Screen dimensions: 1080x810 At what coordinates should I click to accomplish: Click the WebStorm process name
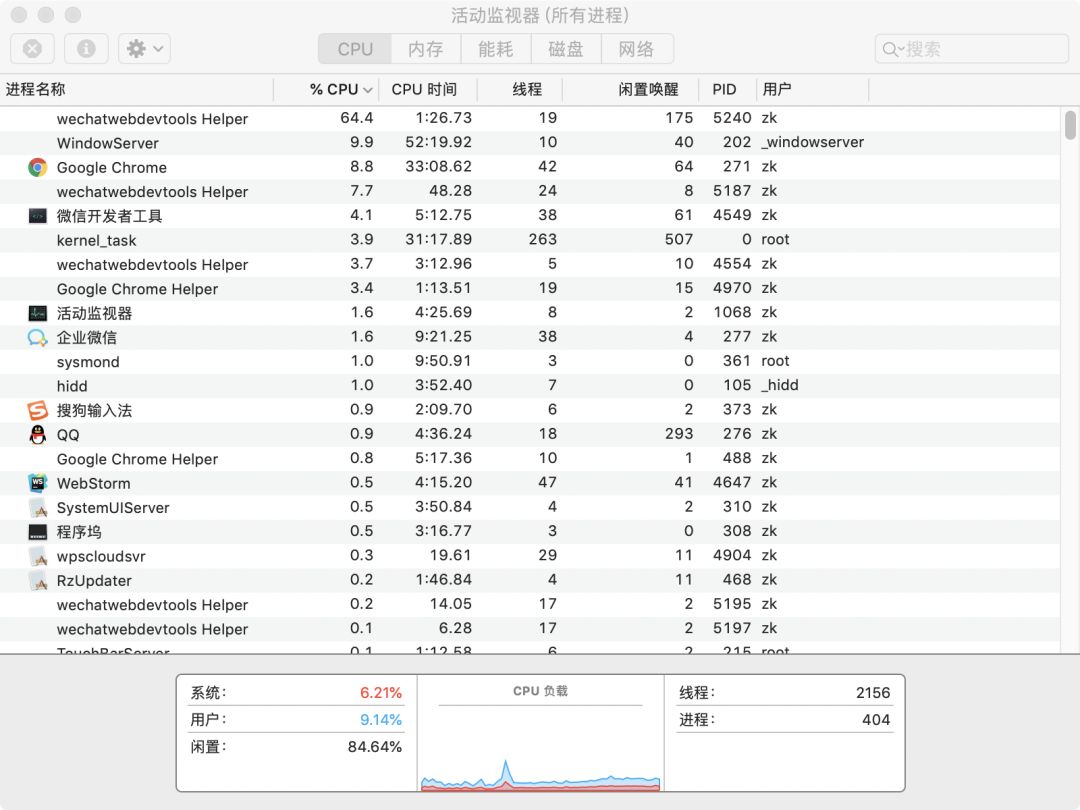tap(94, 484)
